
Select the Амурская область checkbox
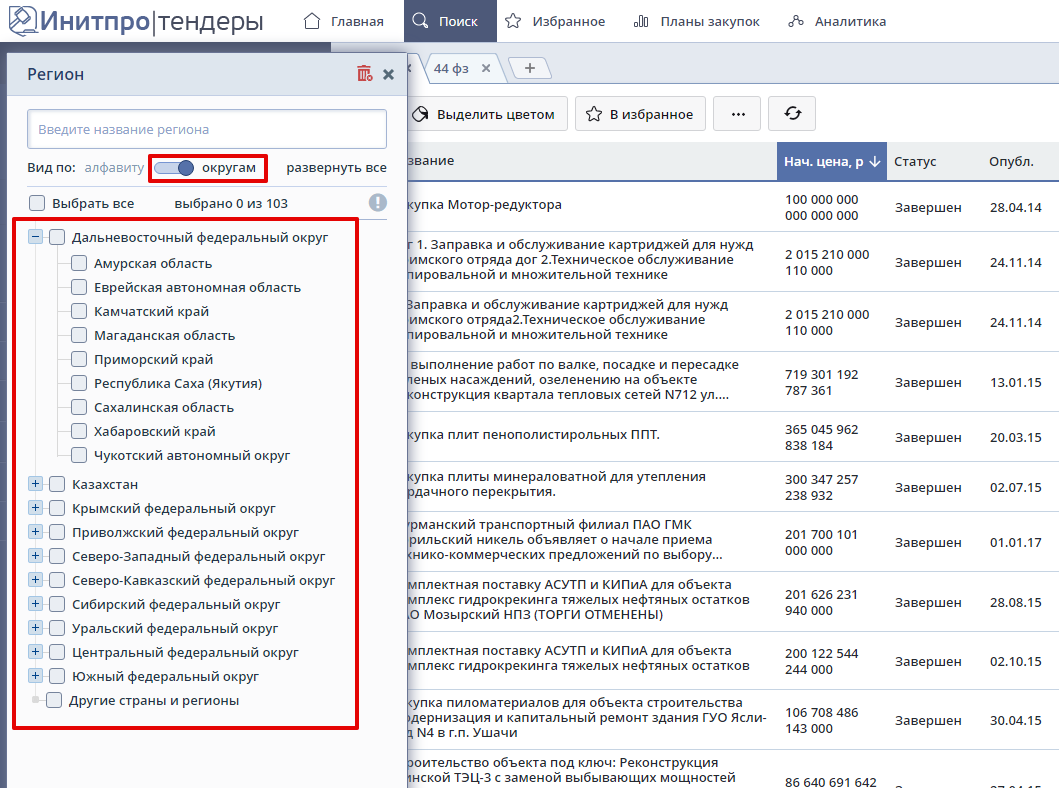pyautogui.click(x=79, y=264)
